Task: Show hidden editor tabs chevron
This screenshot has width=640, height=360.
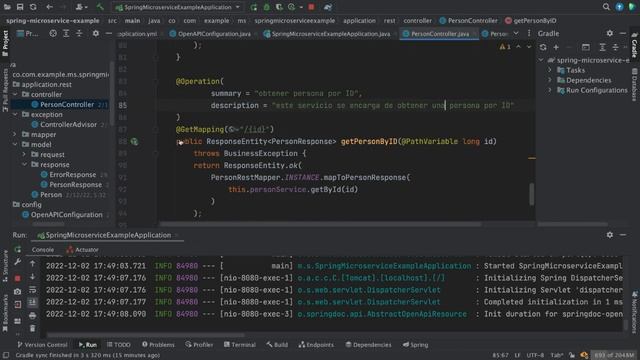Action: [516, 33]
